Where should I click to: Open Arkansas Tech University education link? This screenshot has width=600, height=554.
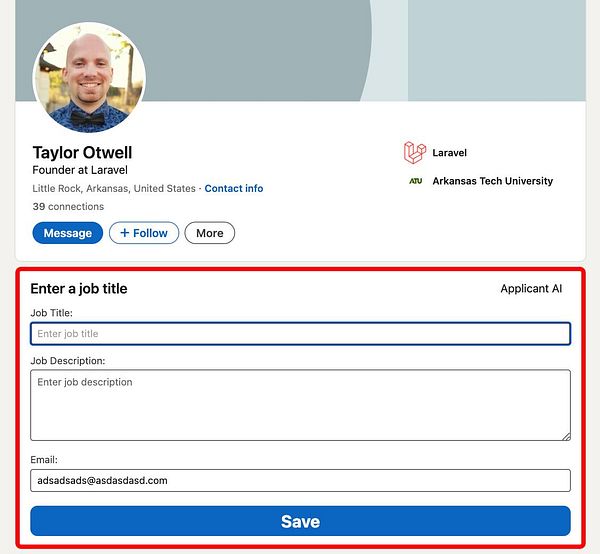[x=492, y=181]
